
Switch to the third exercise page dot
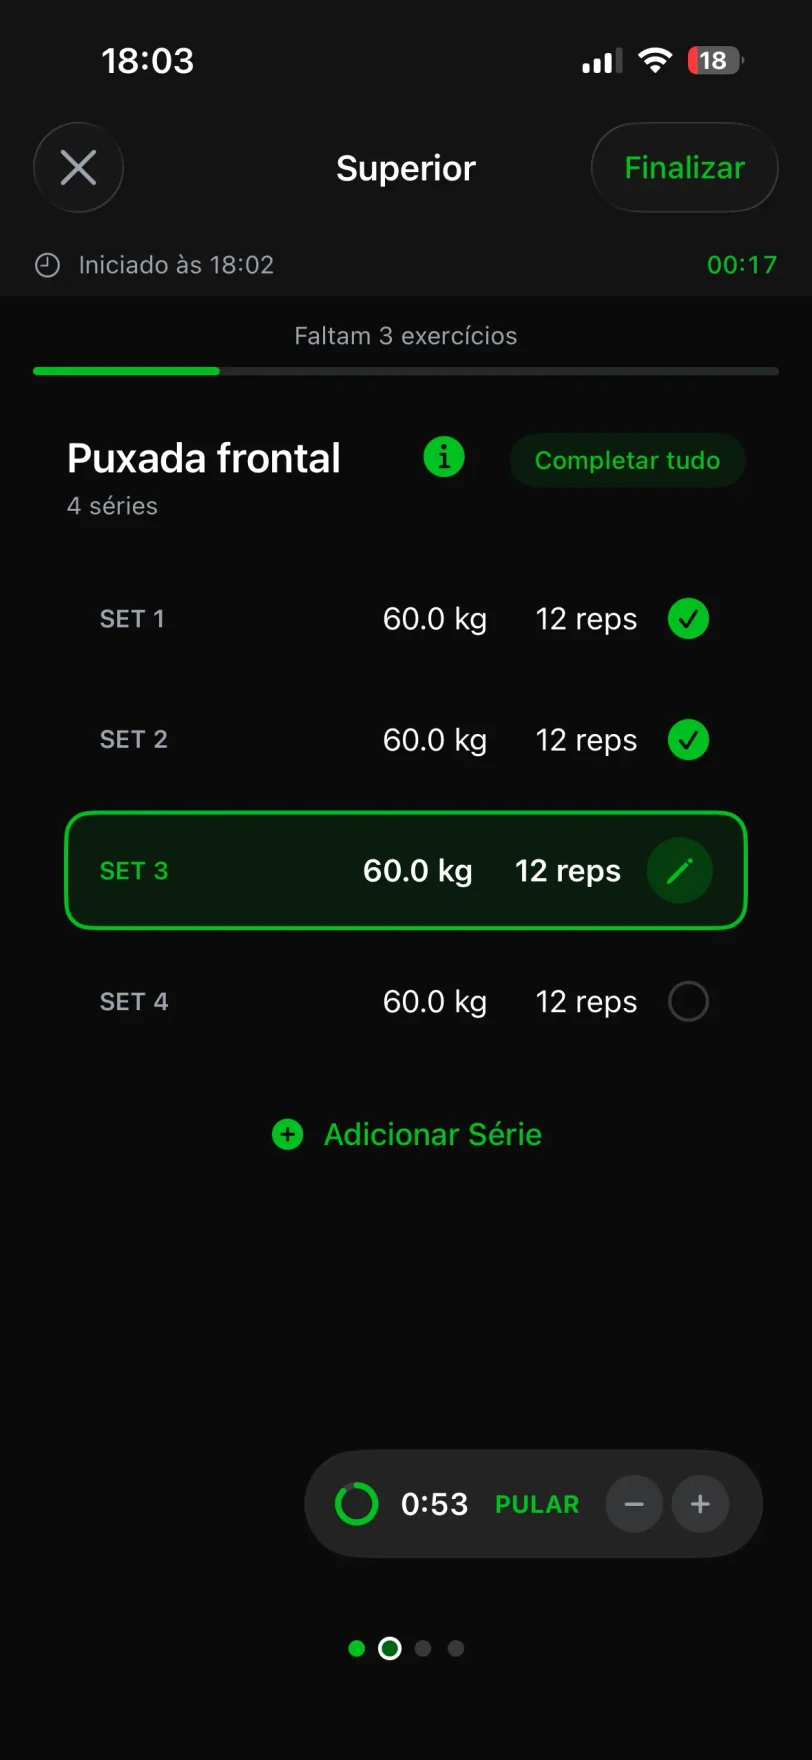point(423,1648)
